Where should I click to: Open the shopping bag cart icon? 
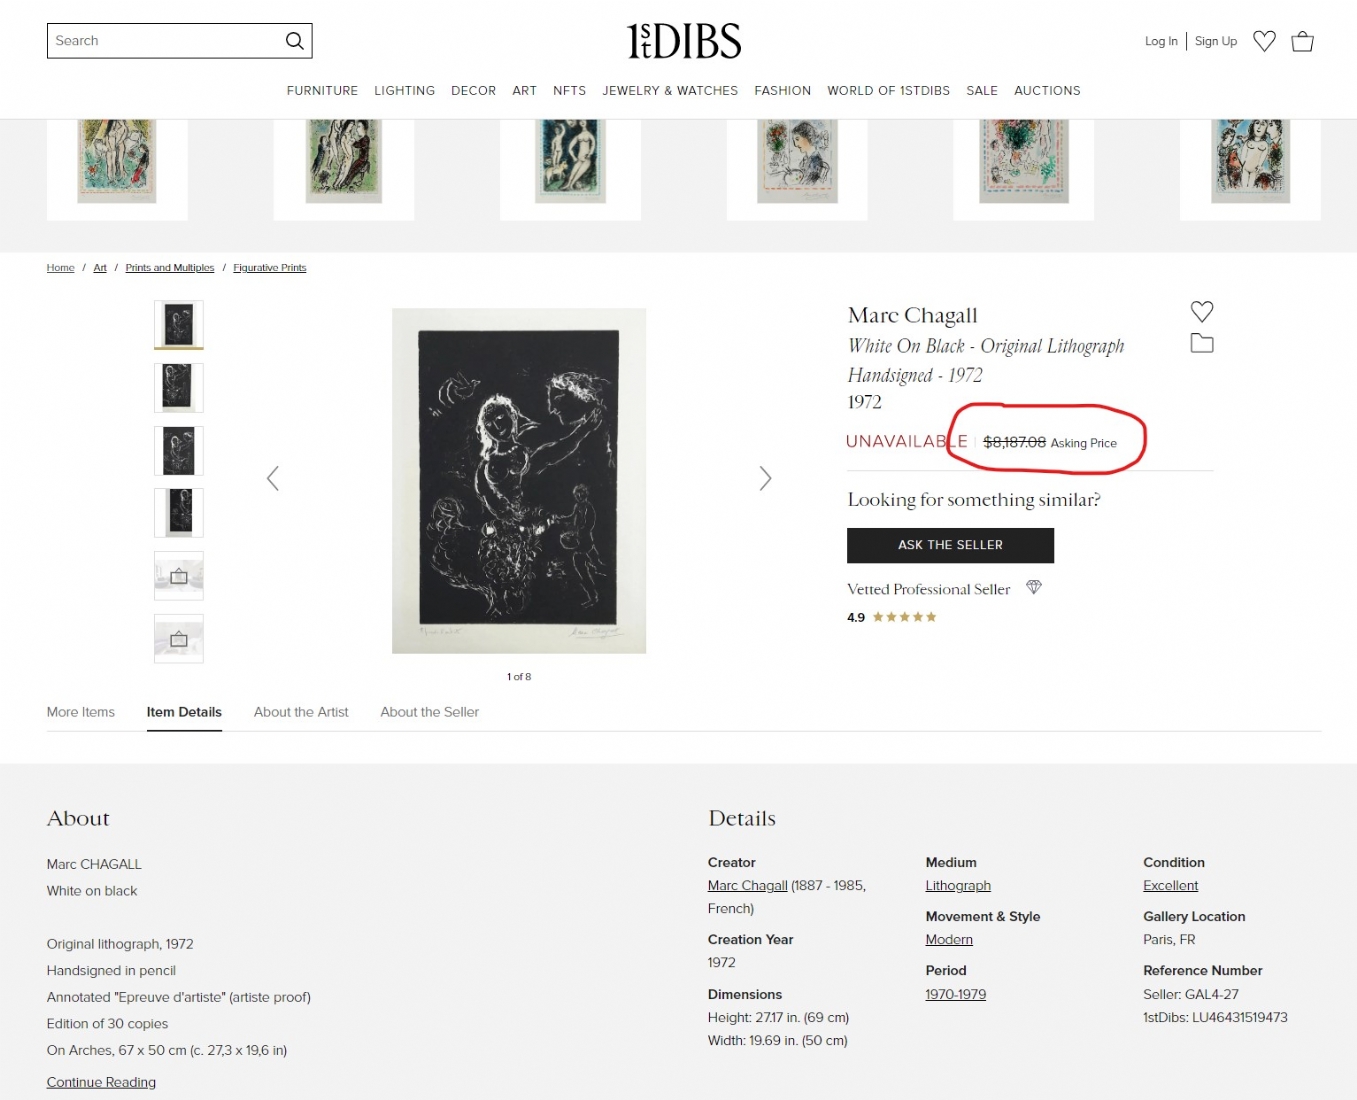click(1302, 41)
